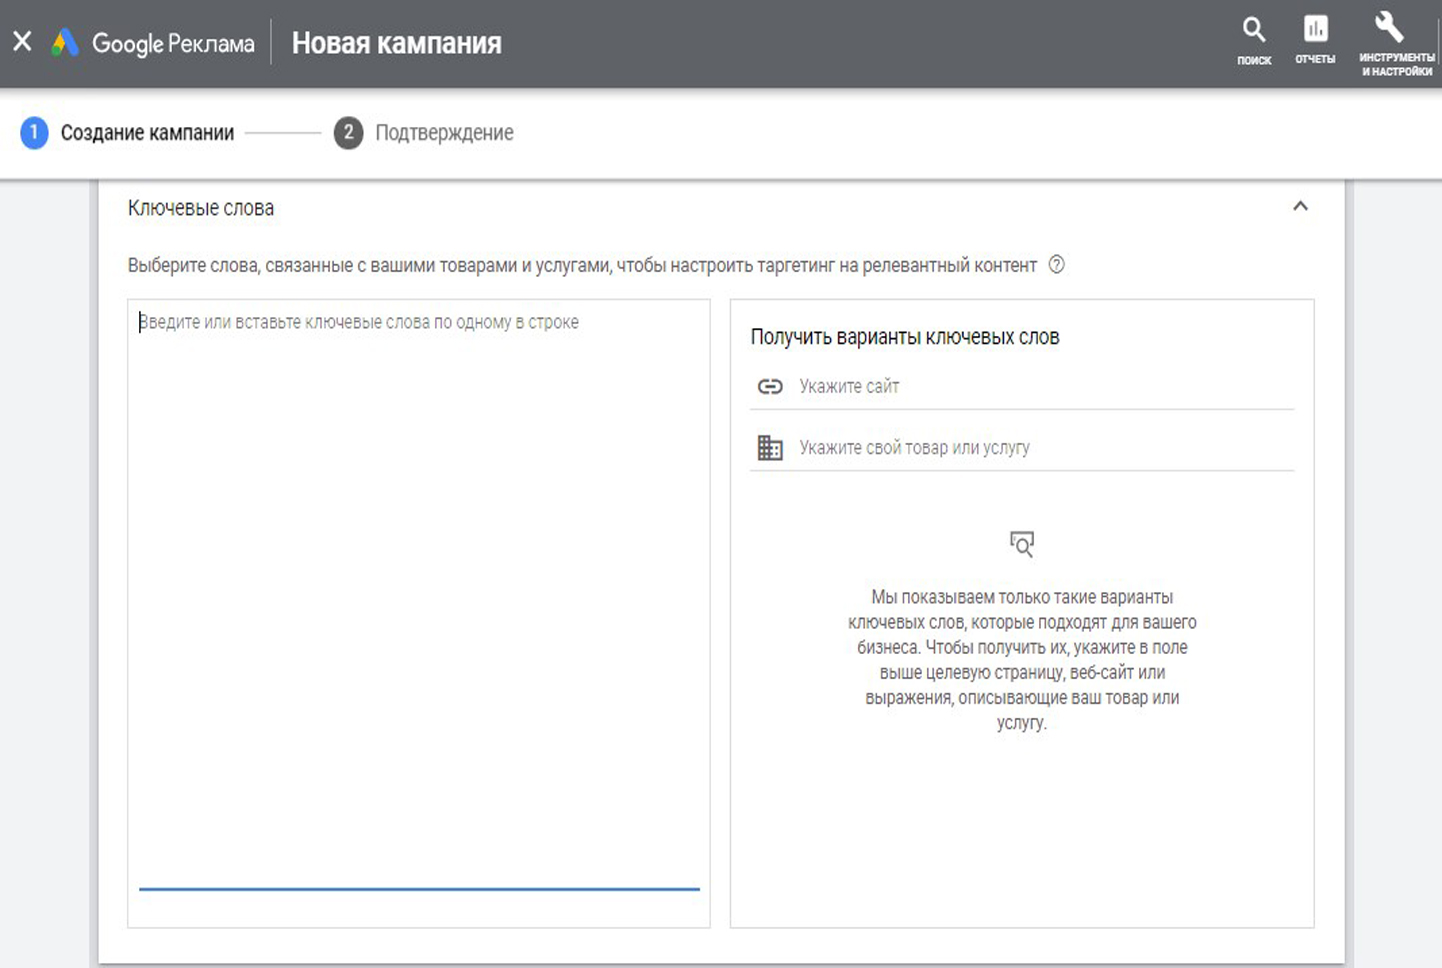Click the Укажите сайт input field
The image size is (1442, 968).
(1040, 387)
